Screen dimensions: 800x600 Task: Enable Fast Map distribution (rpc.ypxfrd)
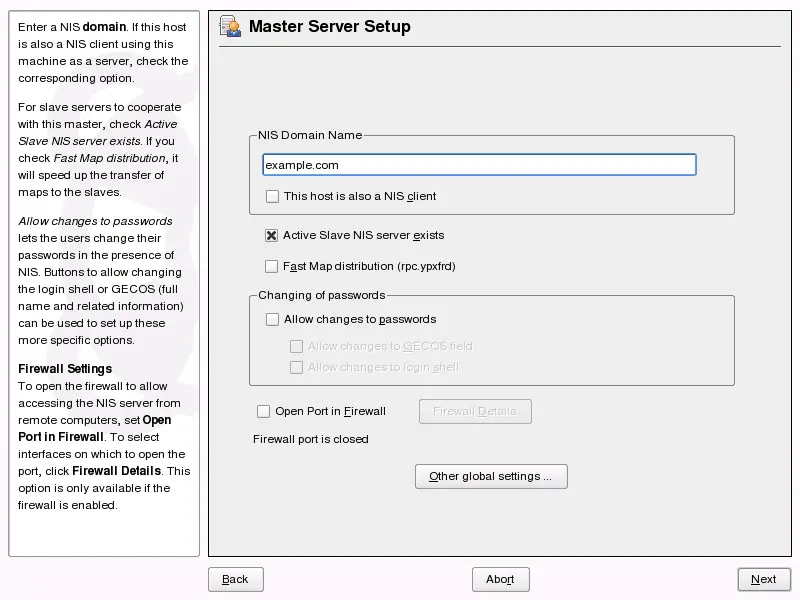tap(271, 266)
